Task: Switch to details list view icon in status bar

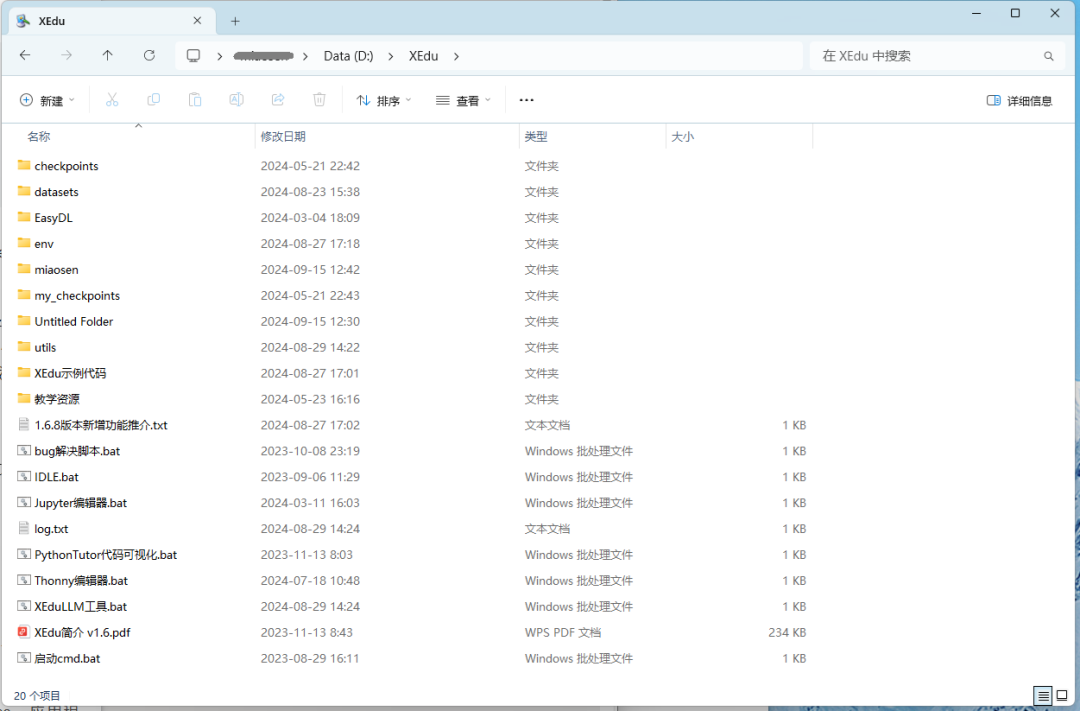Action: (x=1043, y=696)
